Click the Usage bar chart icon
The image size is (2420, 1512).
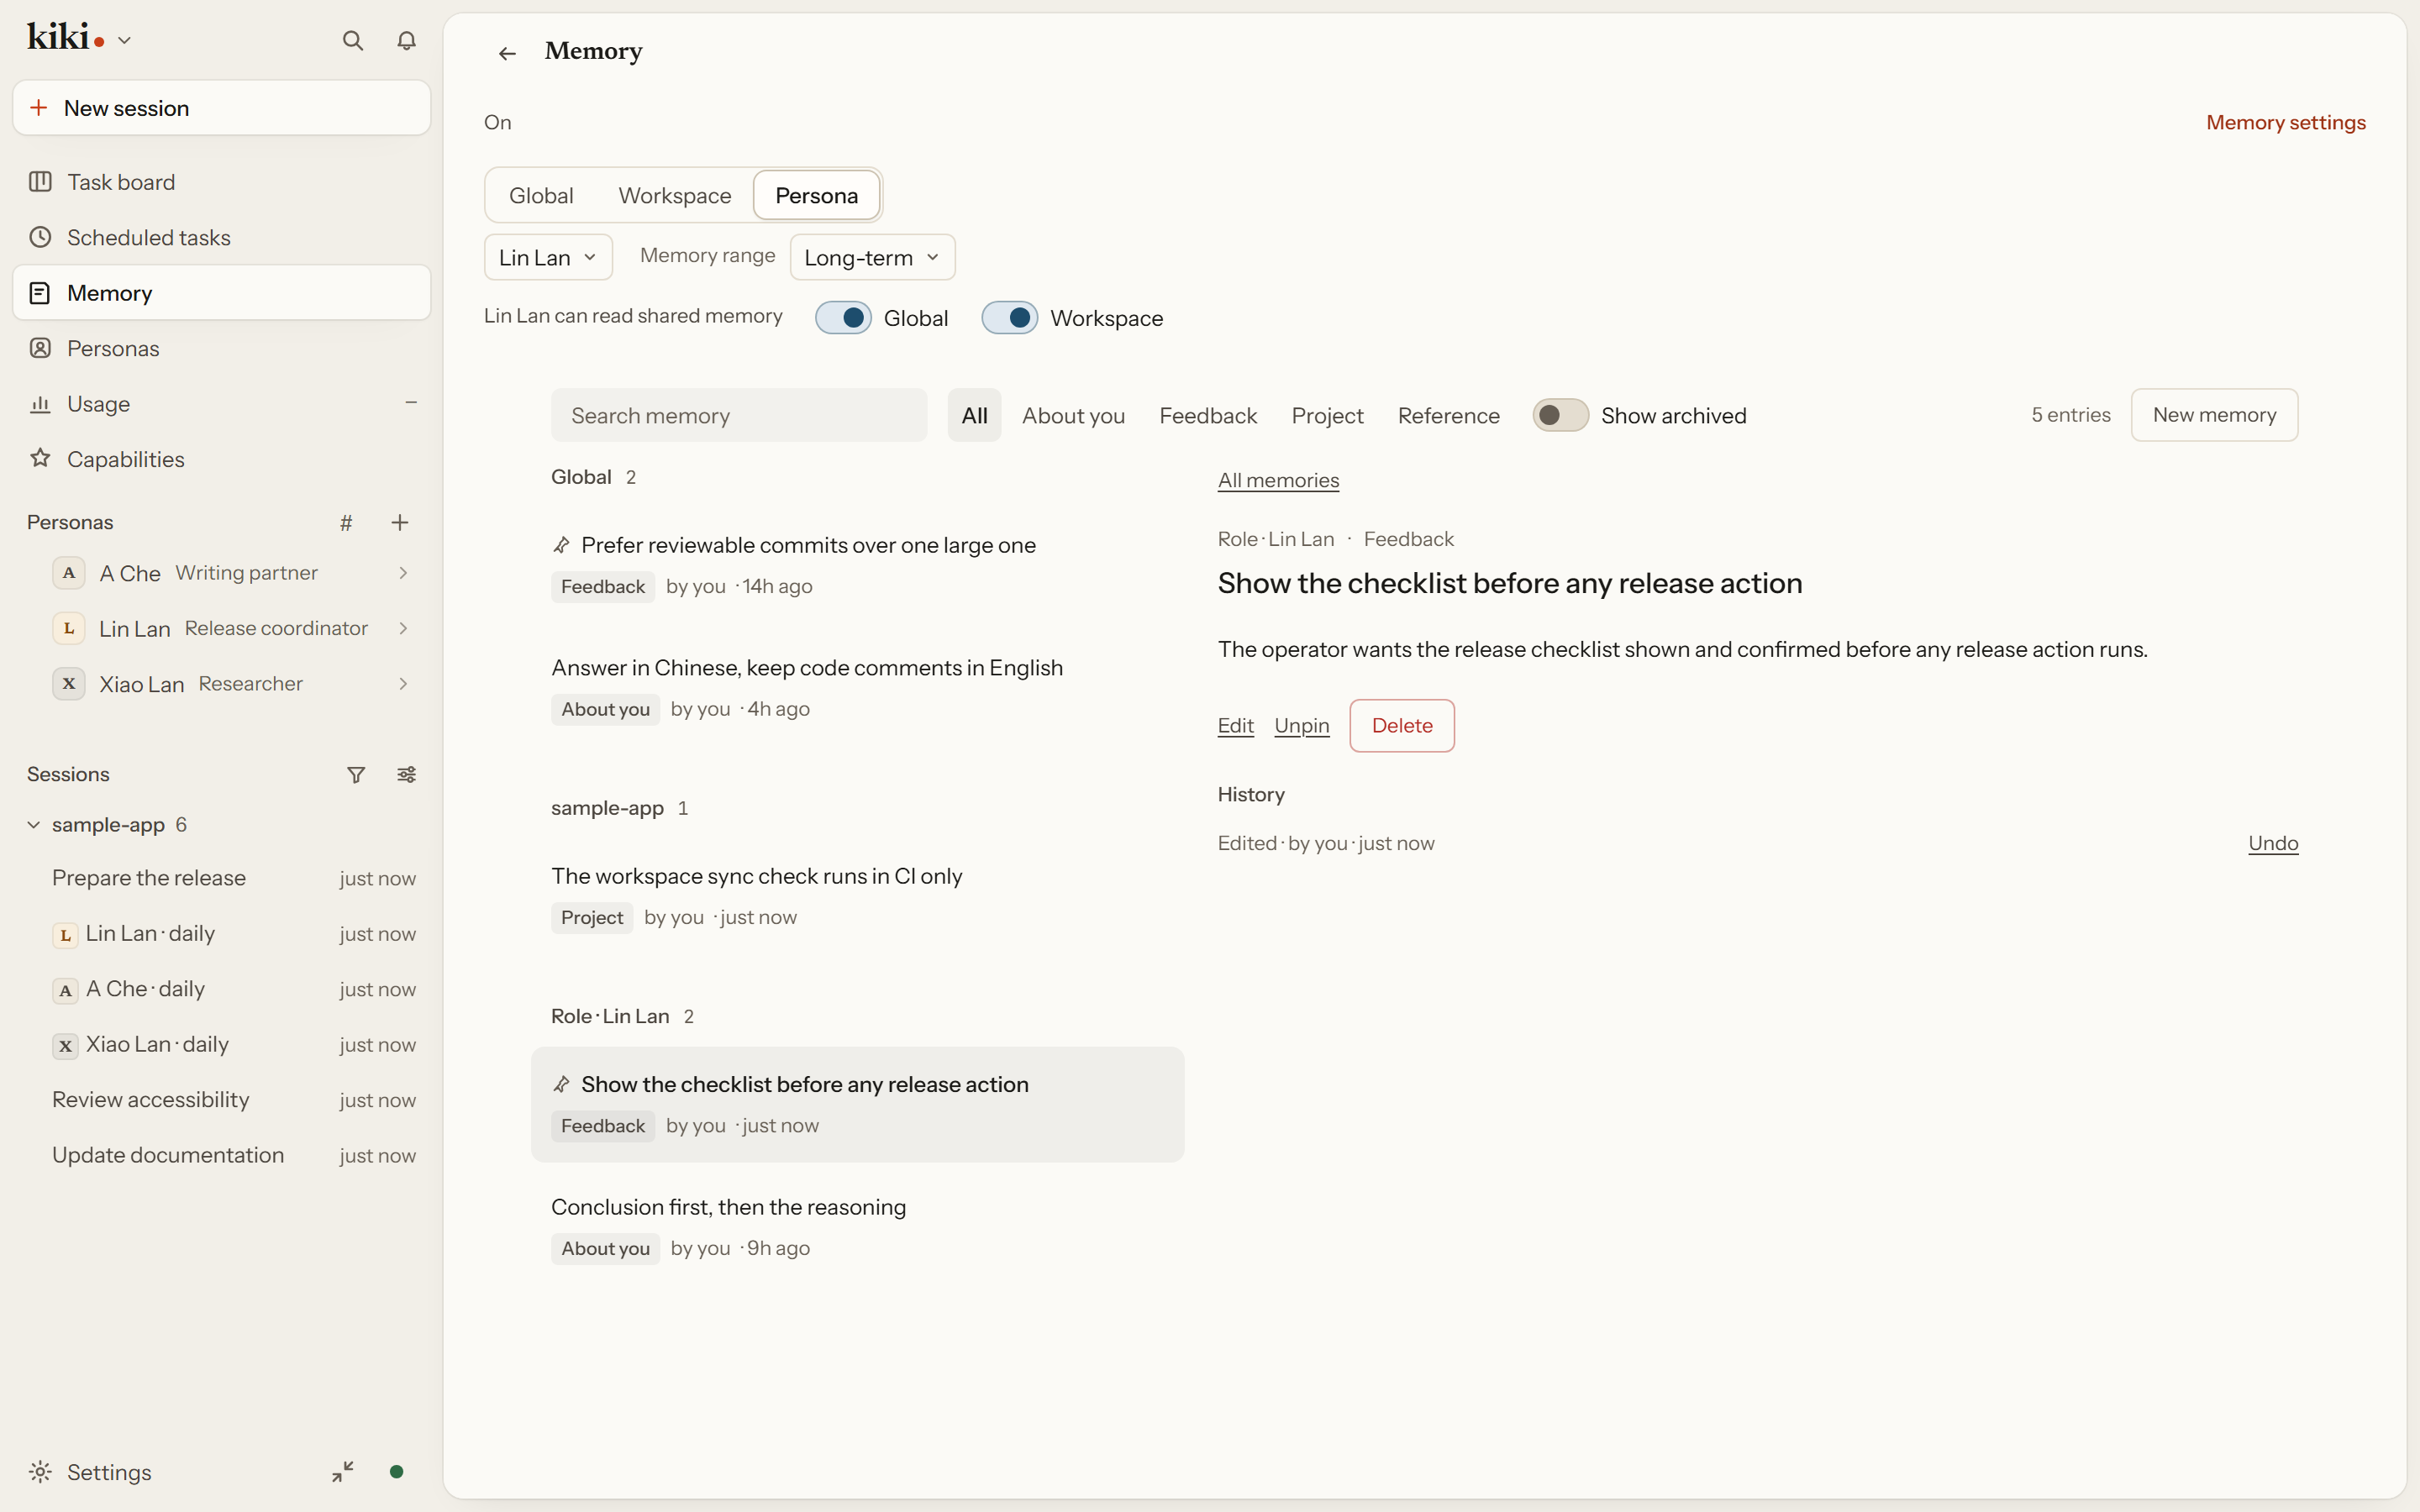click(x=40, y=404)
